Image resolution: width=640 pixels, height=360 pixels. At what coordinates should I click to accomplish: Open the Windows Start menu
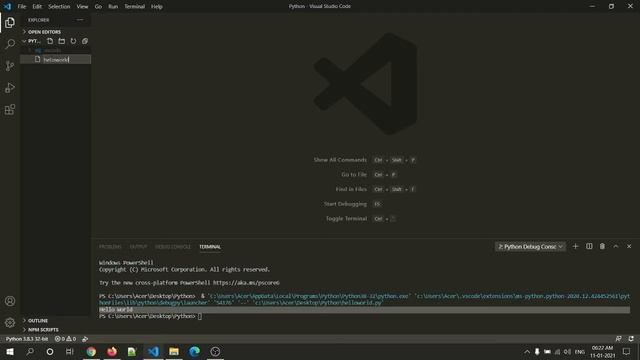(10, 351)
